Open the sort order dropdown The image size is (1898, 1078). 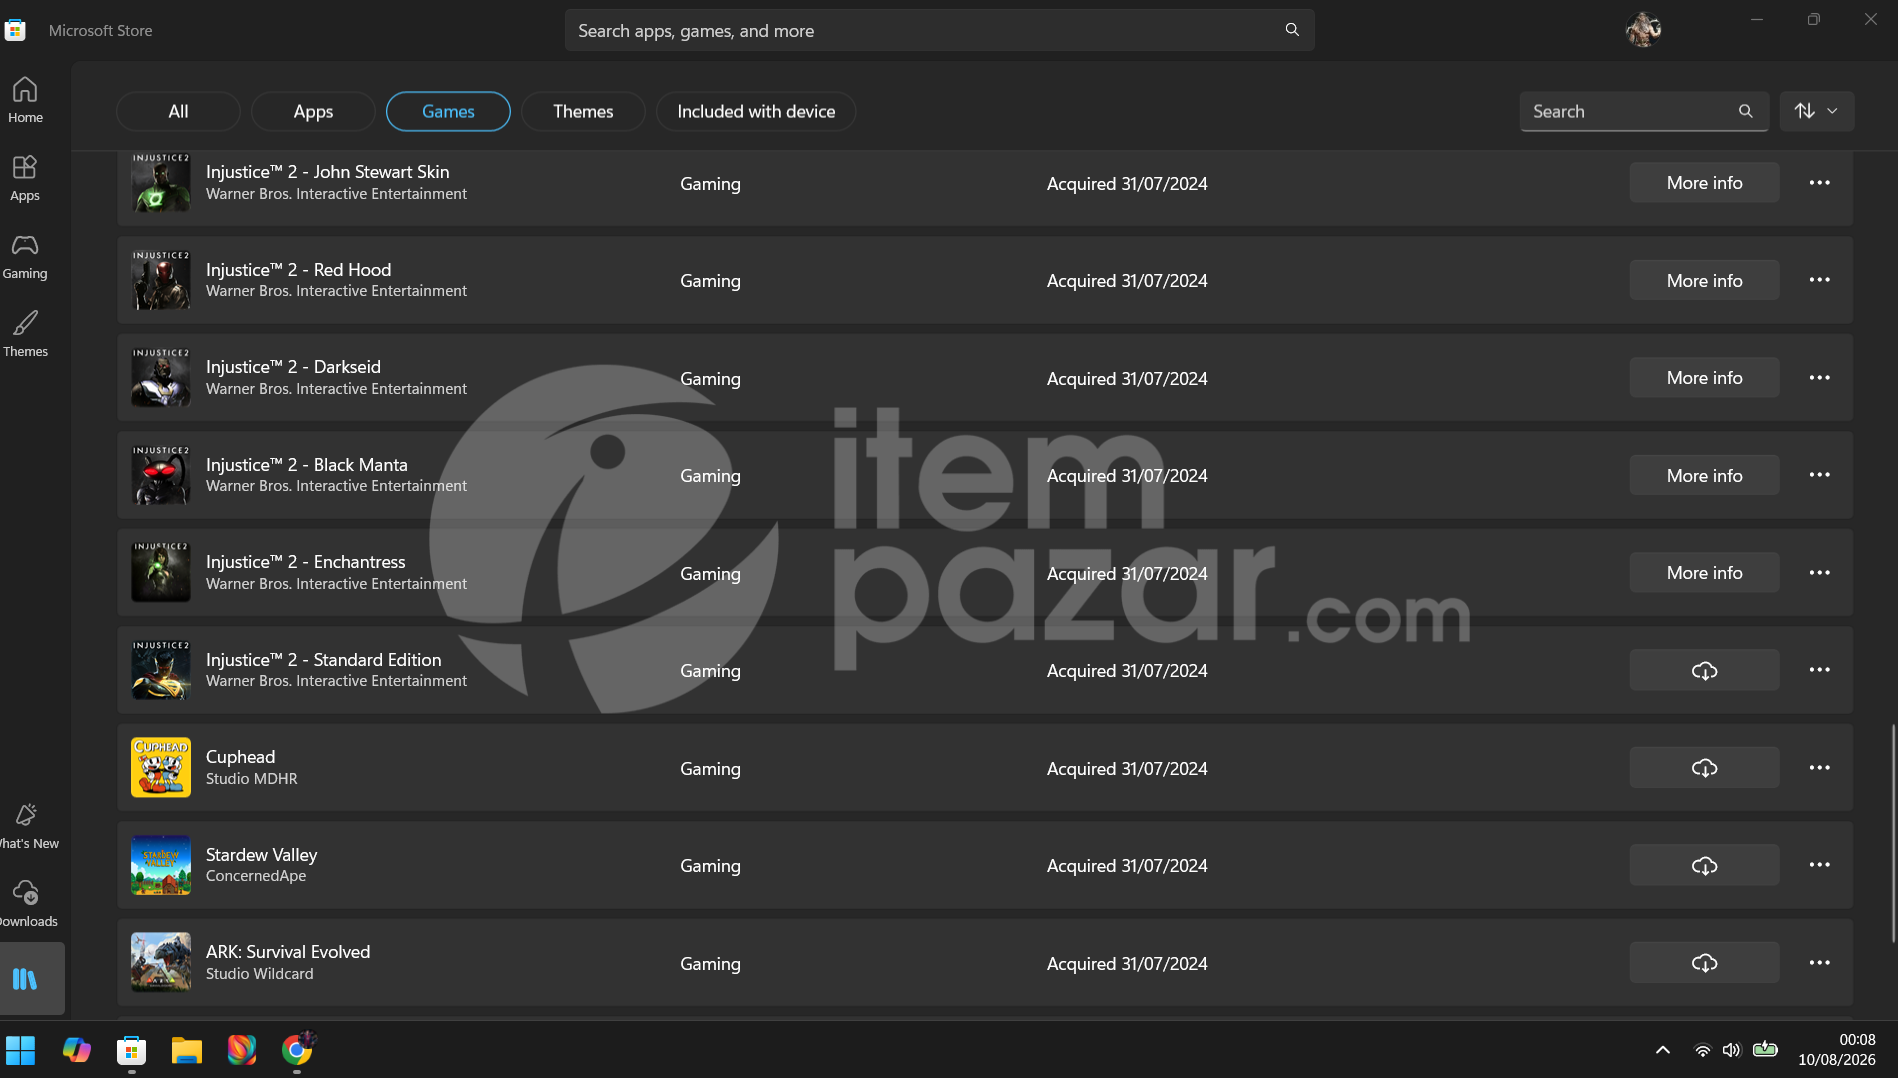tap(1816, 111)
